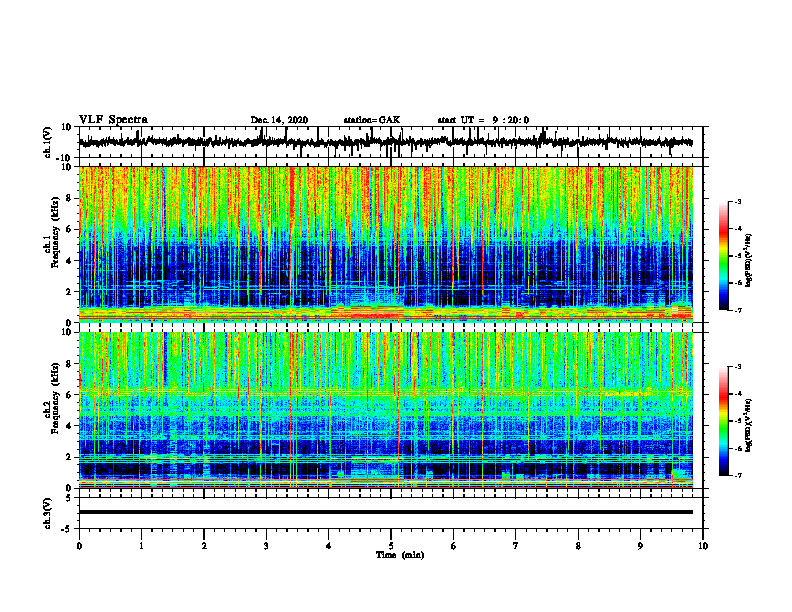Click the ch.3 flat black signal line
Screen dimensions: 792x612
[385, 512]
